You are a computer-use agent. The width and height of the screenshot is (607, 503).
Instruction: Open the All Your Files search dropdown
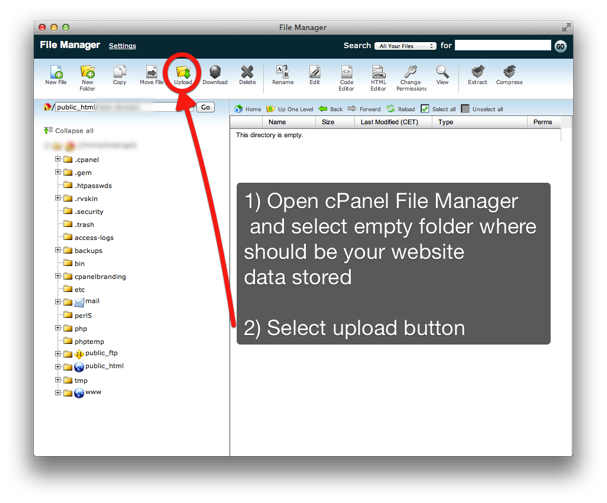coord(405,46)
